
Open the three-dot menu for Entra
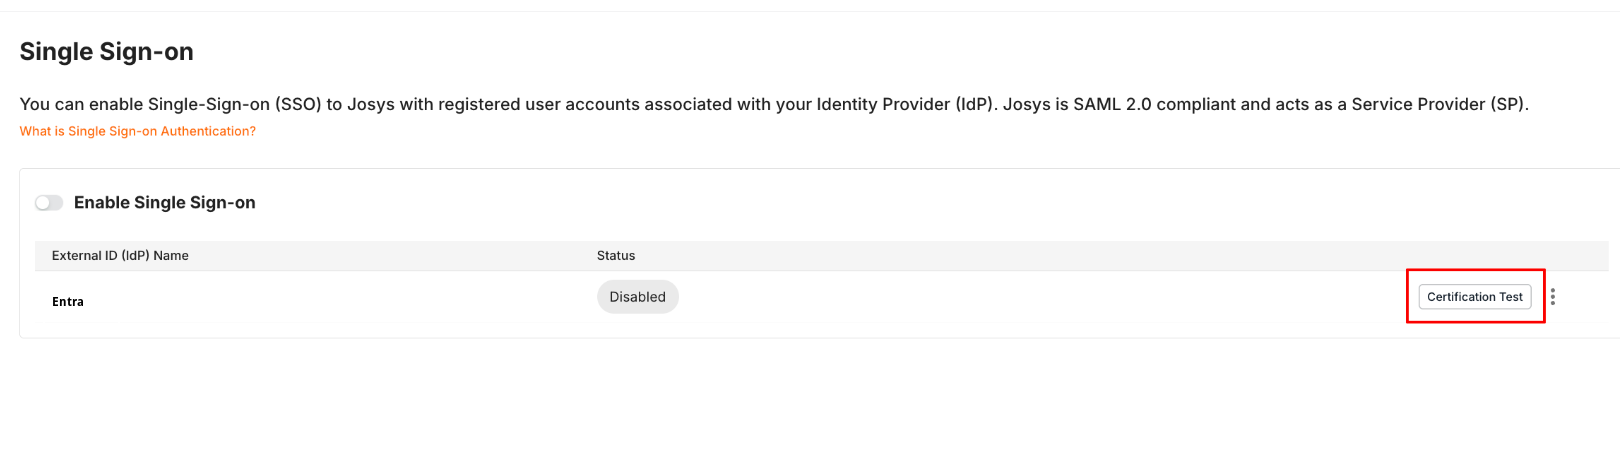[x=1552, y=297]
